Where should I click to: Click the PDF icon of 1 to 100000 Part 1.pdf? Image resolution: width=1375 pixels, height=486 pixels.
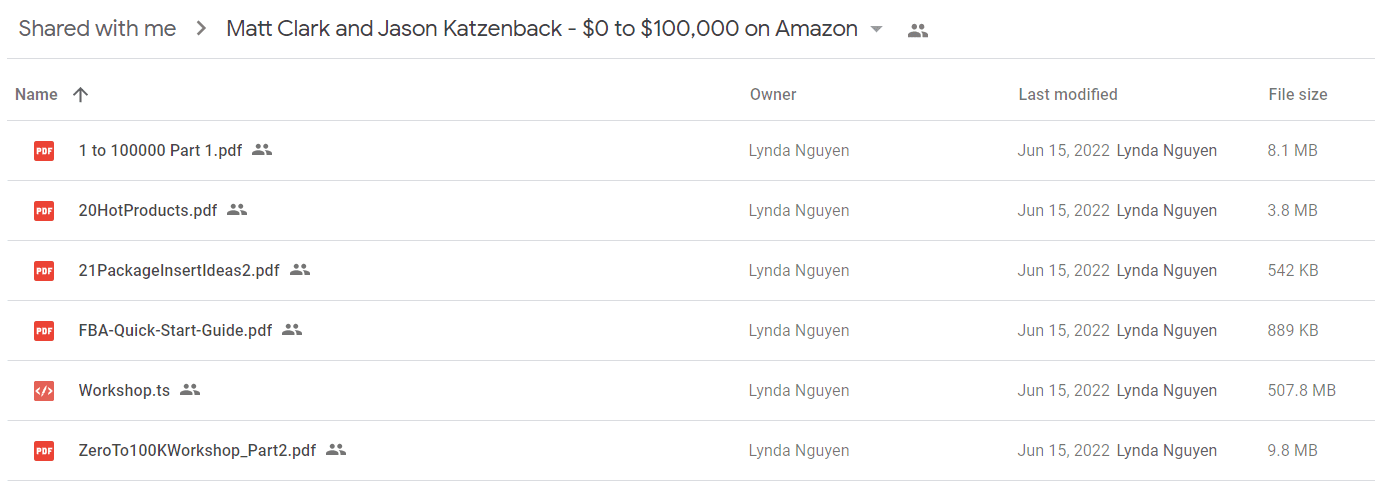click(44, 151)
